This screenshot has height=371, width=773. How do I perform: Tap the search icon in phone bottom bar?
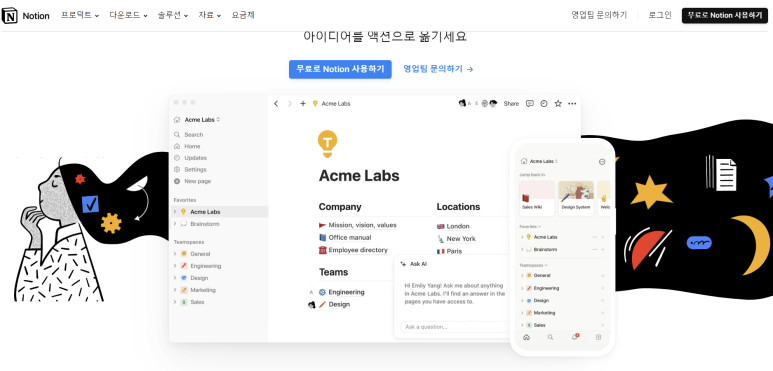pos(550,337)
